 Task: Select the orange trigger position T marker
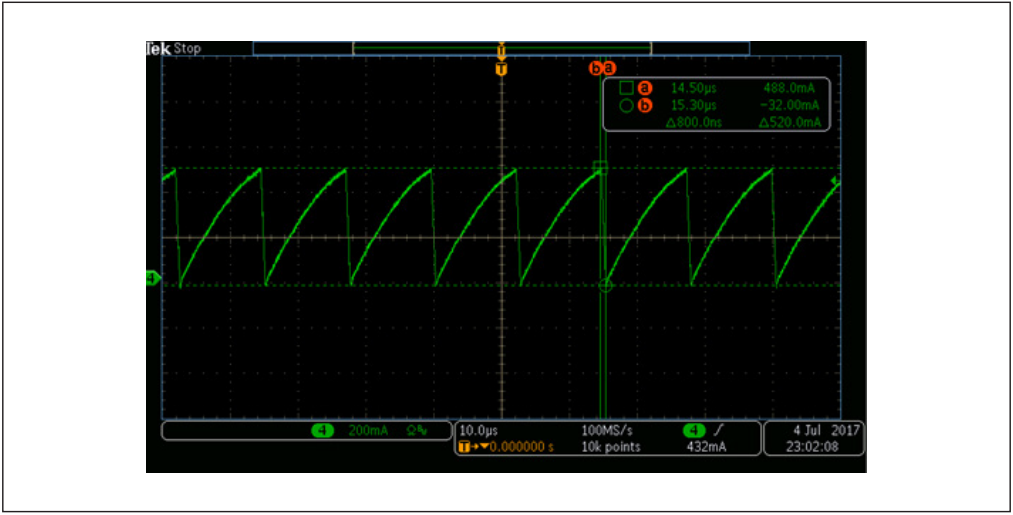tap(501, 68)
